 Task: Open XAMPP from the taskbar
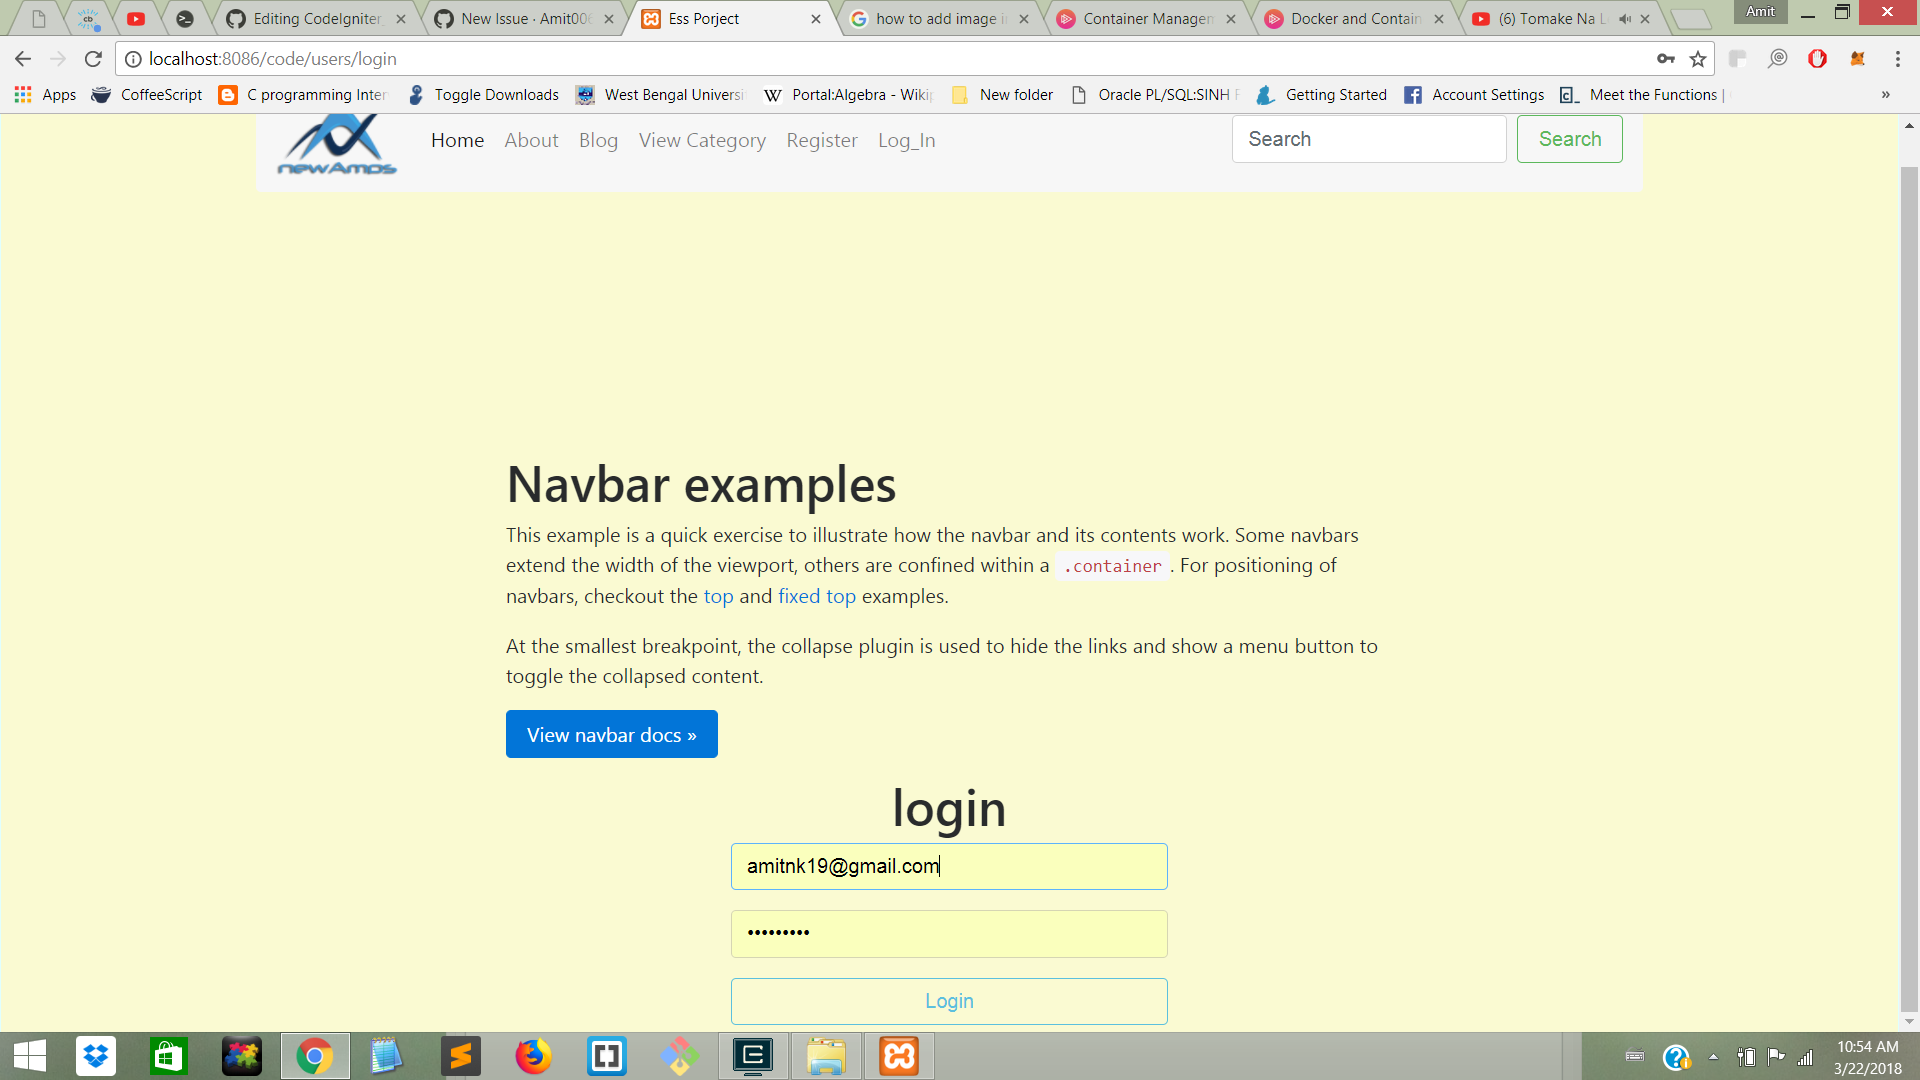click(x=898, y=1056)
